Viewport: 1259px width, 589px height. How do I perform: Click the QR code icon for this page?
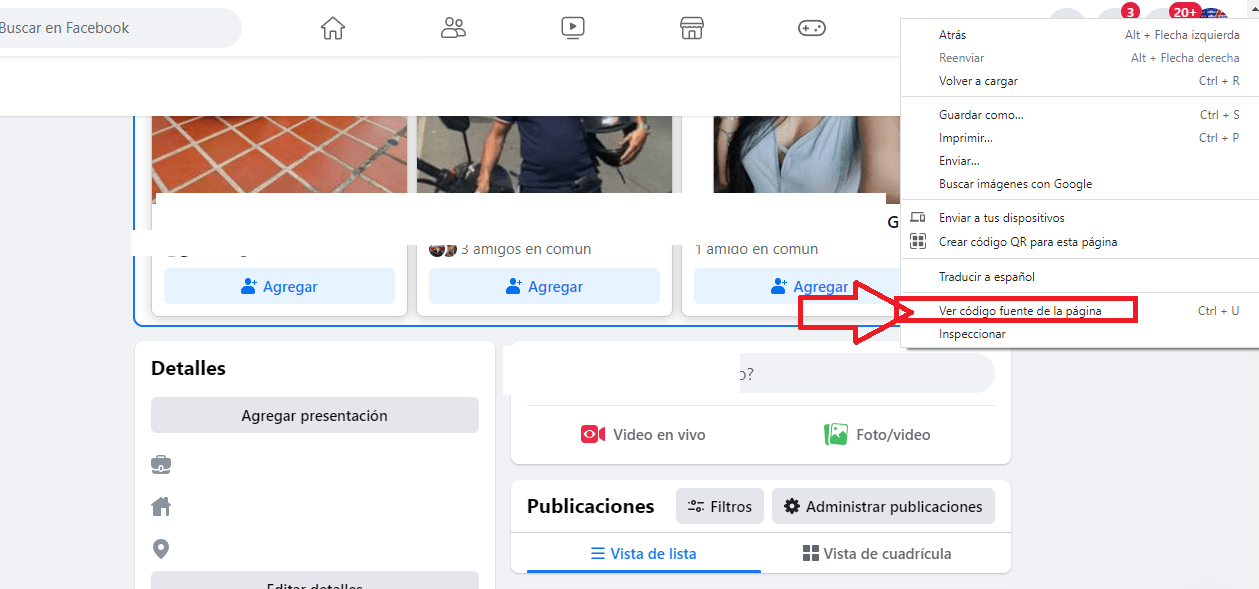tap(918, 241)
